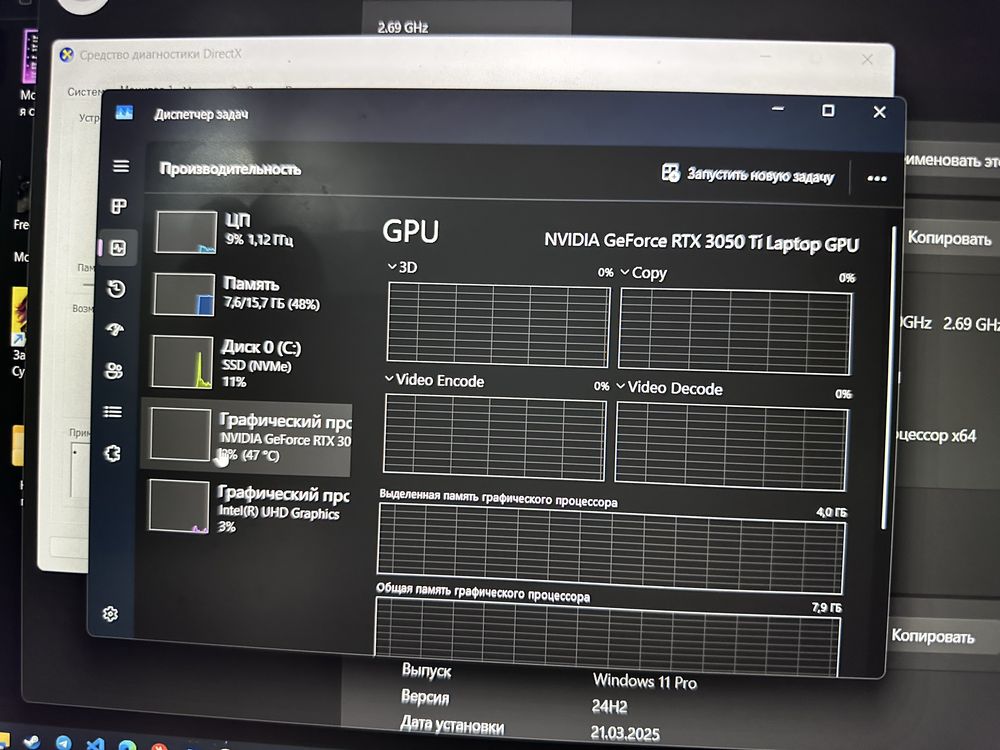1000x750 pixels.
Task: Click the 7,9 ГБ shared memory value
Action: (x=827, y=607)
